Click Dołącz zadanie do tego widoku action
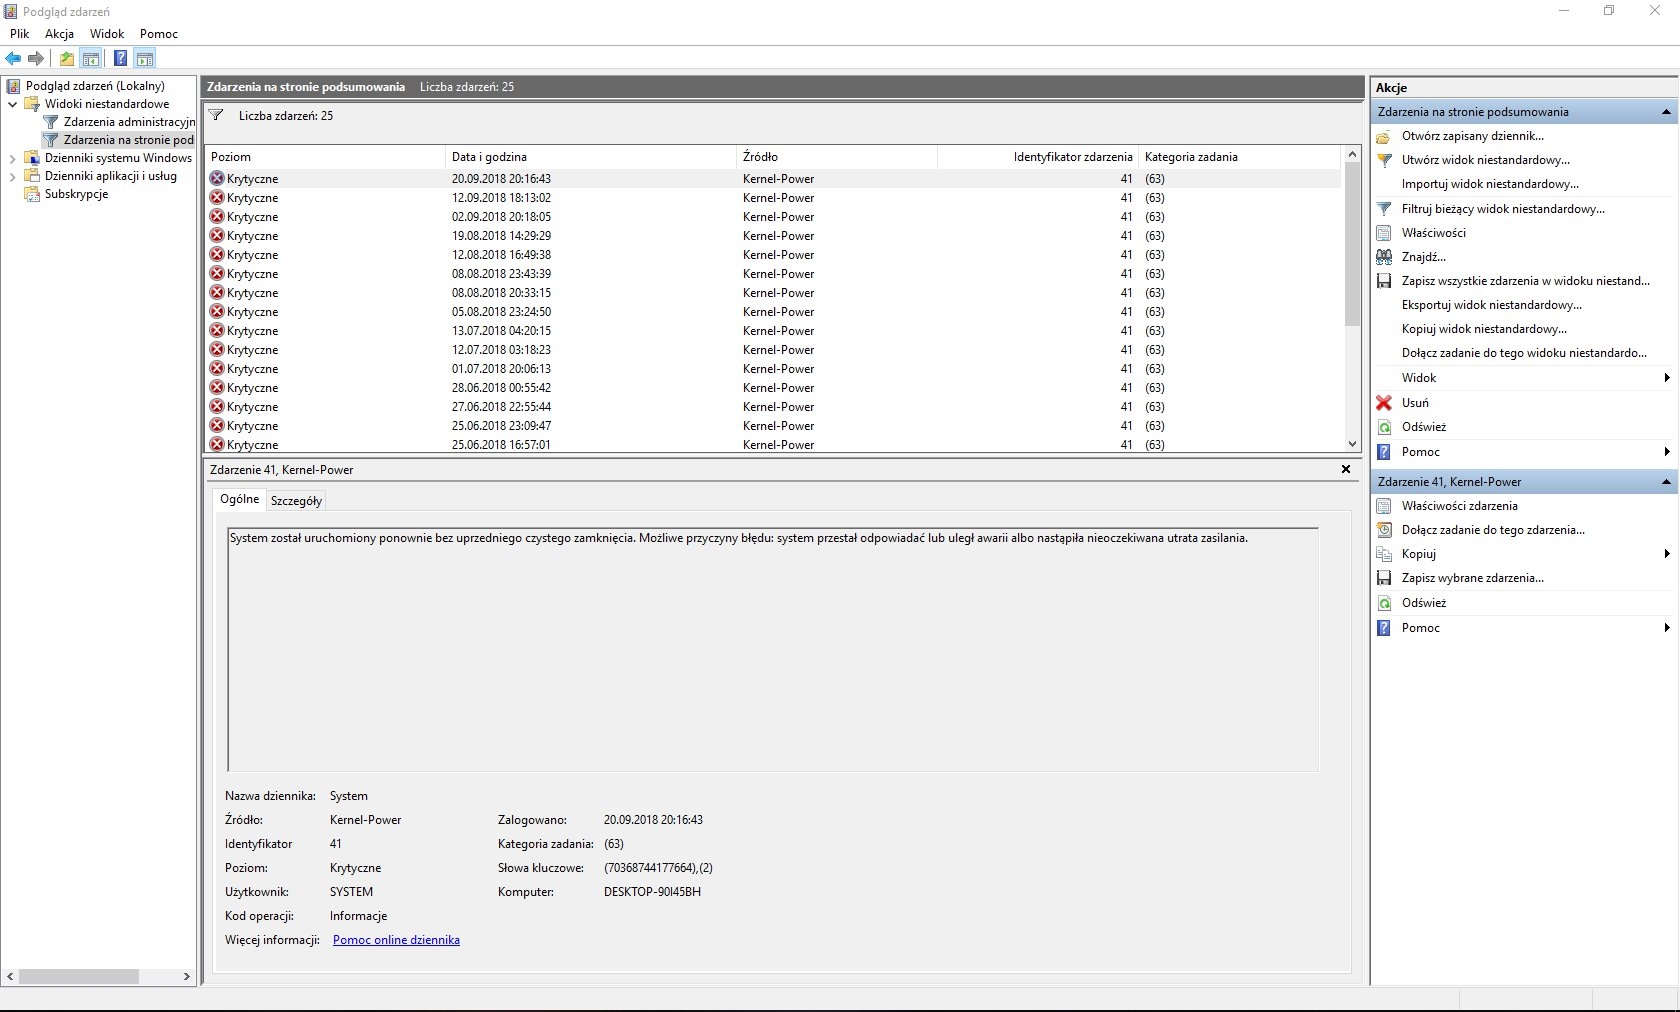1680x1012 pixels. (x=1524, y=353)
